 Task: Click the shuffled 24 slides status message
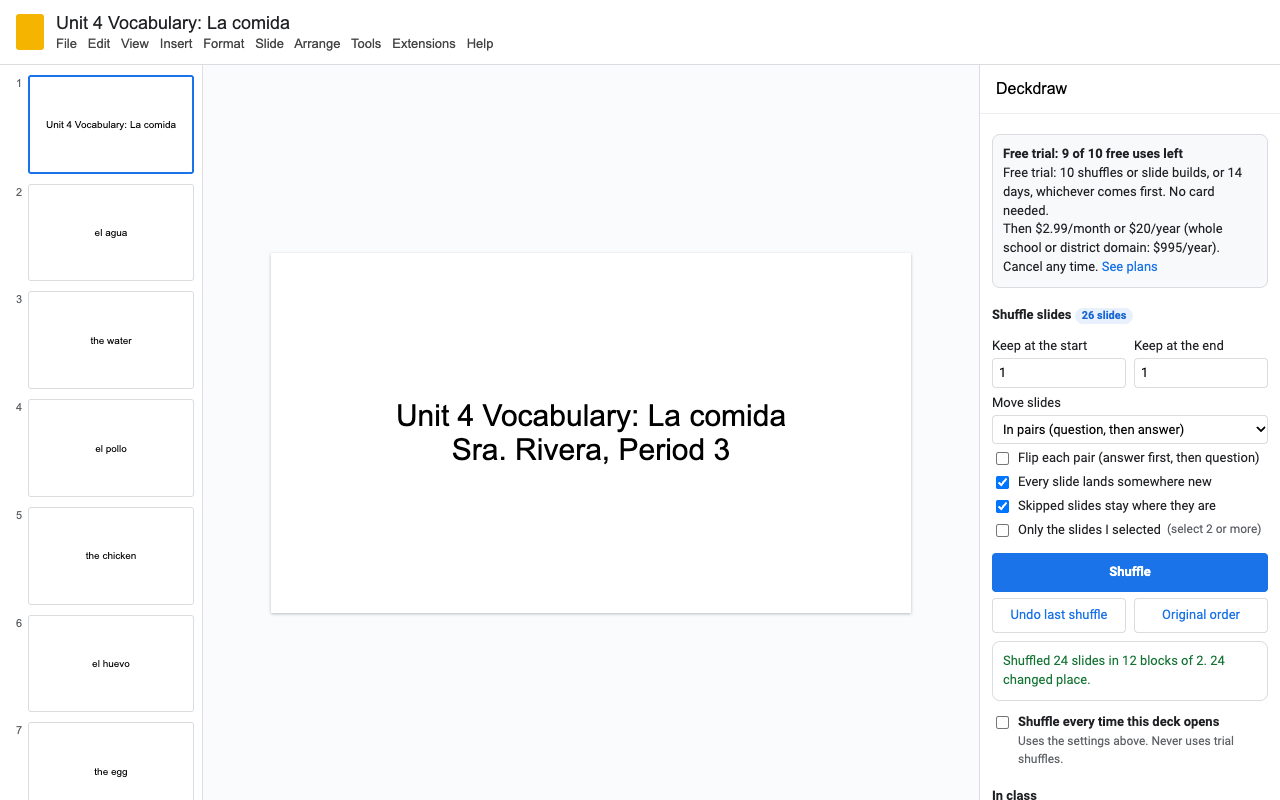[x=1130, y=670]
